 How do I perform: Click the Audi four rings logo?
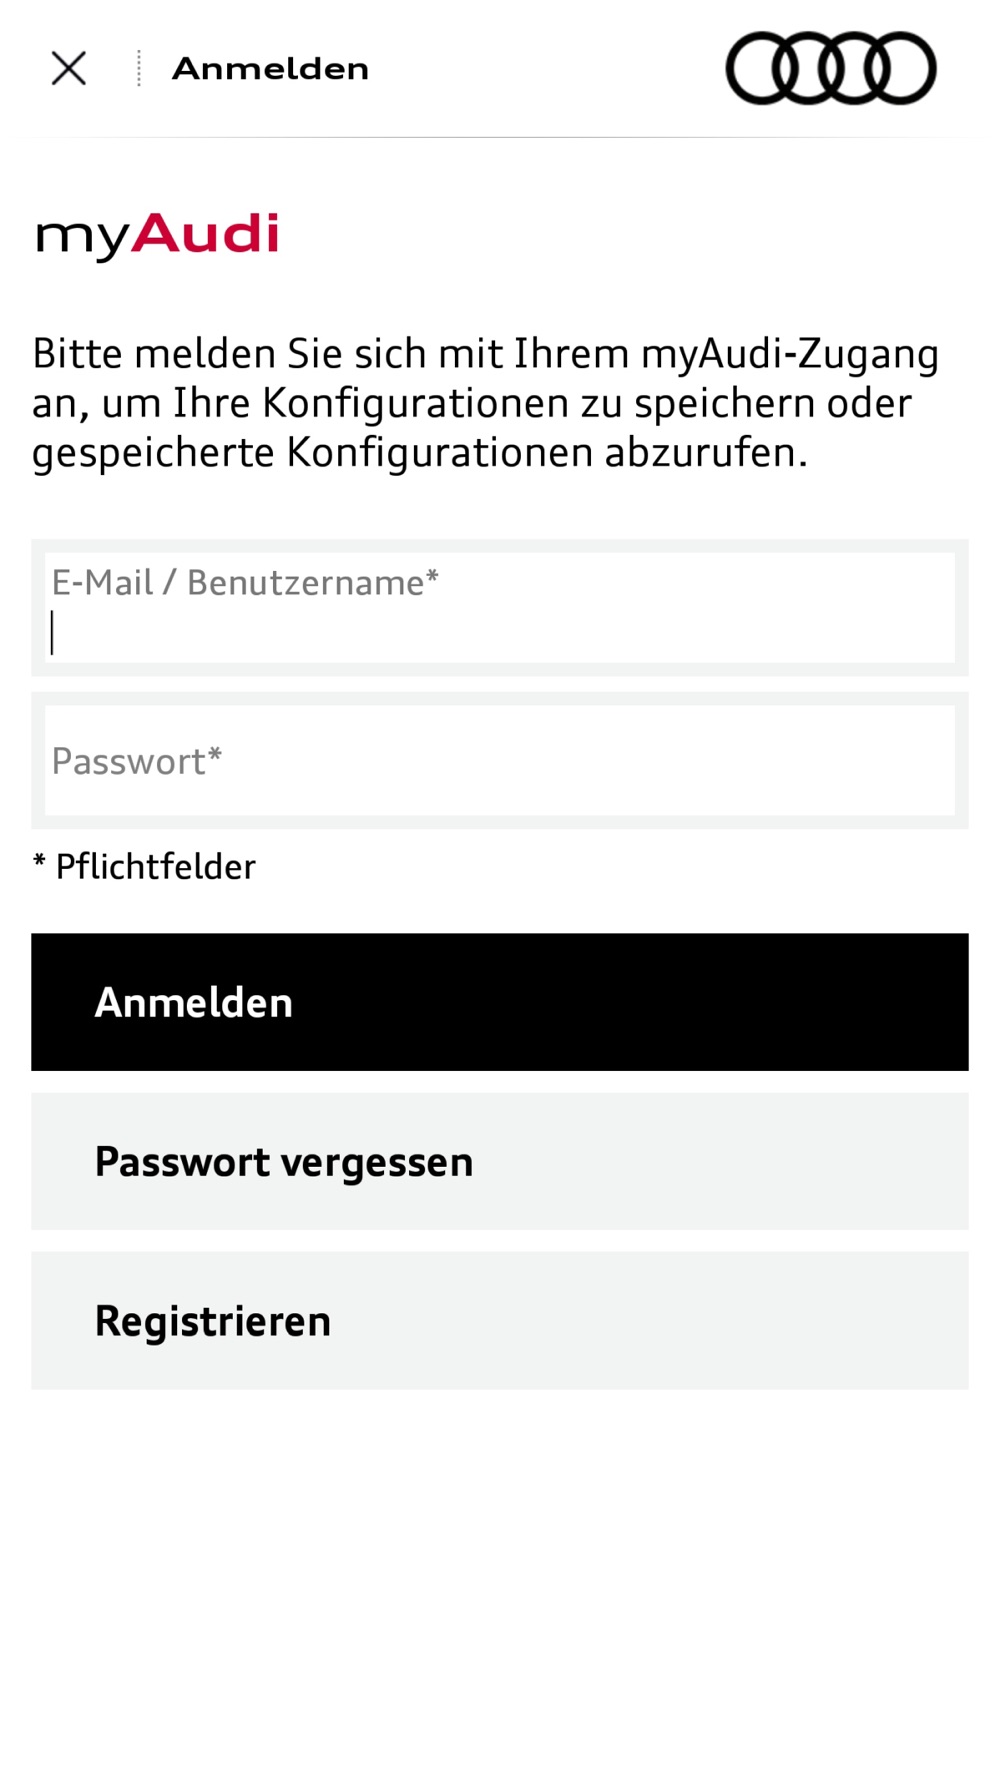[x=830, y=68]
